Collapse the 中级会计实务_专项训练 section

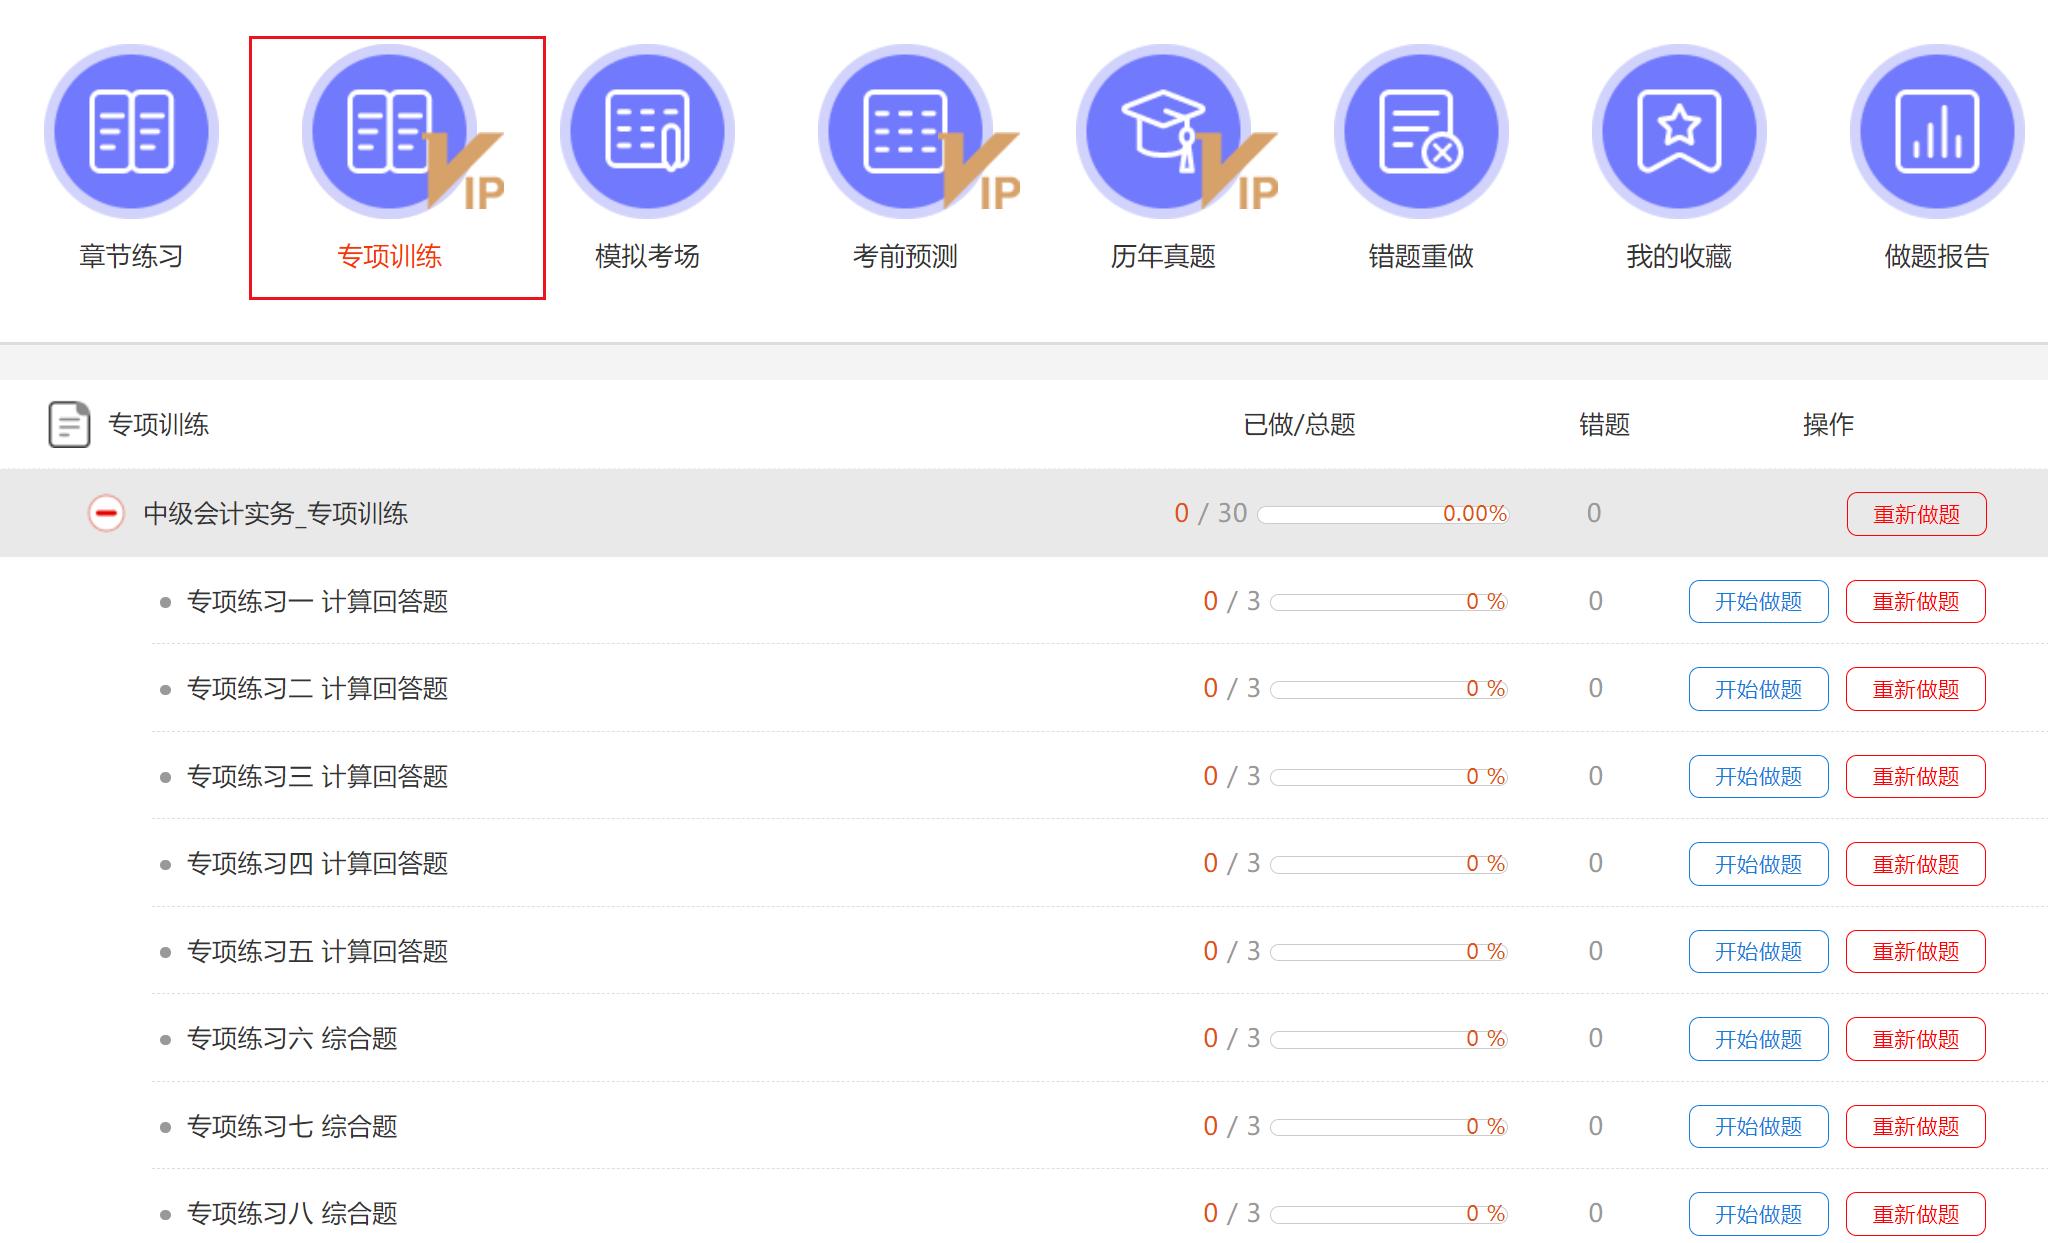[105, 512]
